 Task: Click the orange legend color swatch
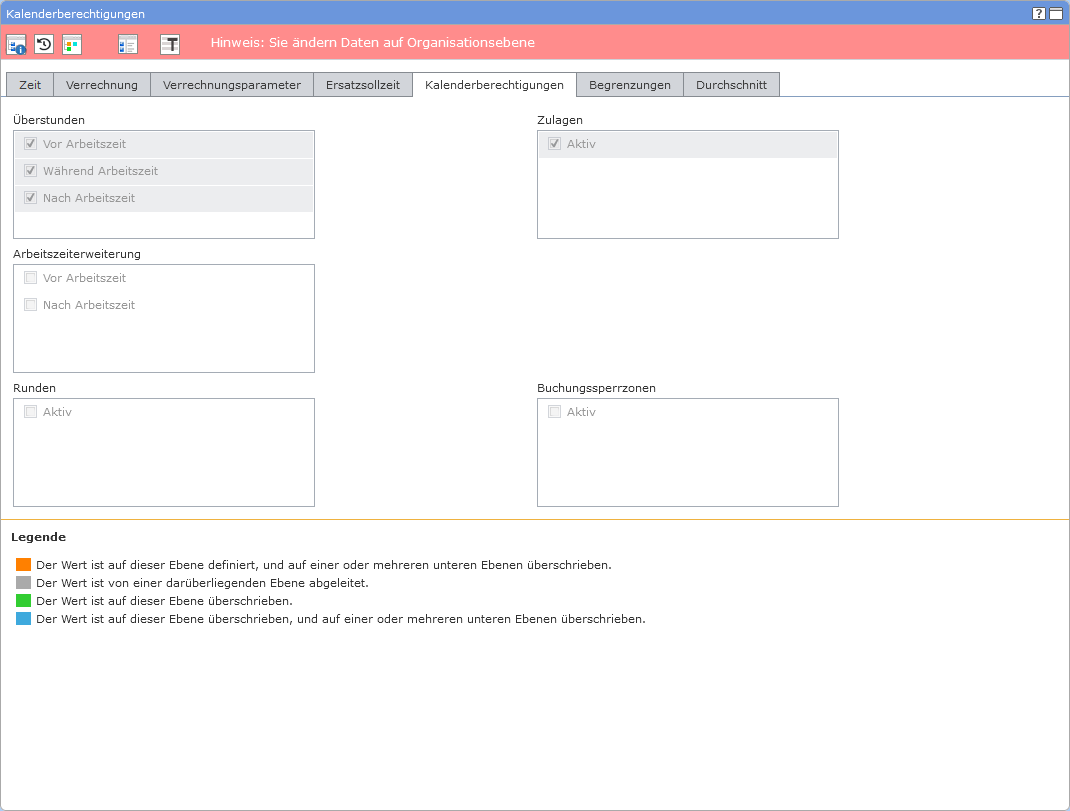[x=24, y=565]
